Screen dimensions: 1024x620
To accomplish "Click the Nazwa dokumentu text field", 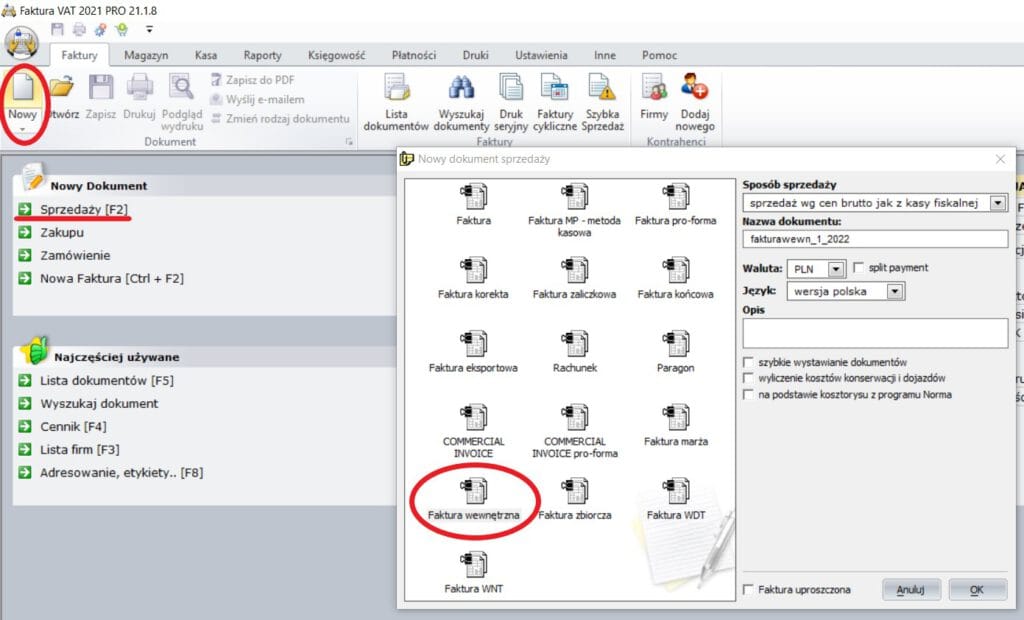I will [x=875, y=239].
